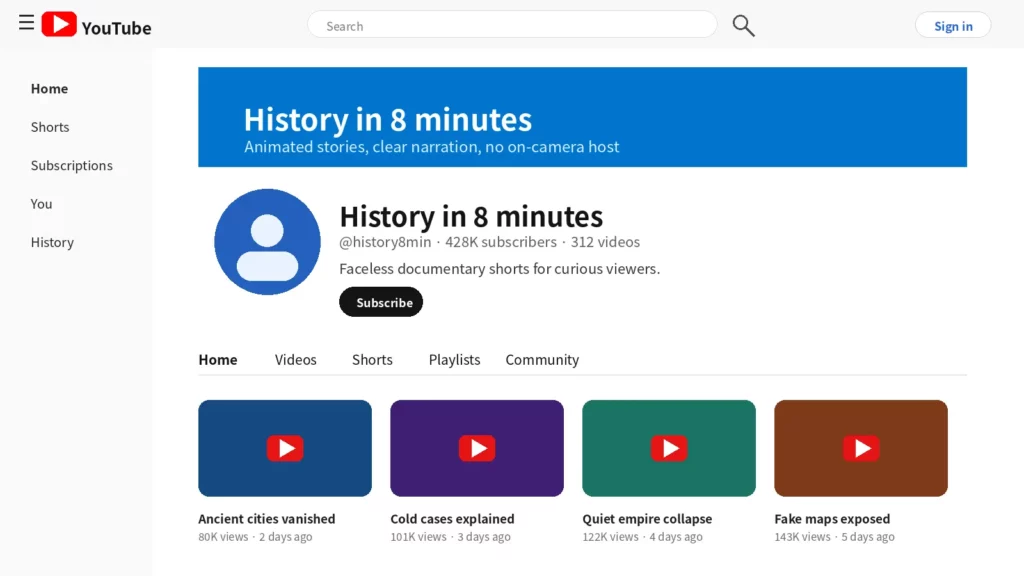Focus the Search input field

pos(512,25)
